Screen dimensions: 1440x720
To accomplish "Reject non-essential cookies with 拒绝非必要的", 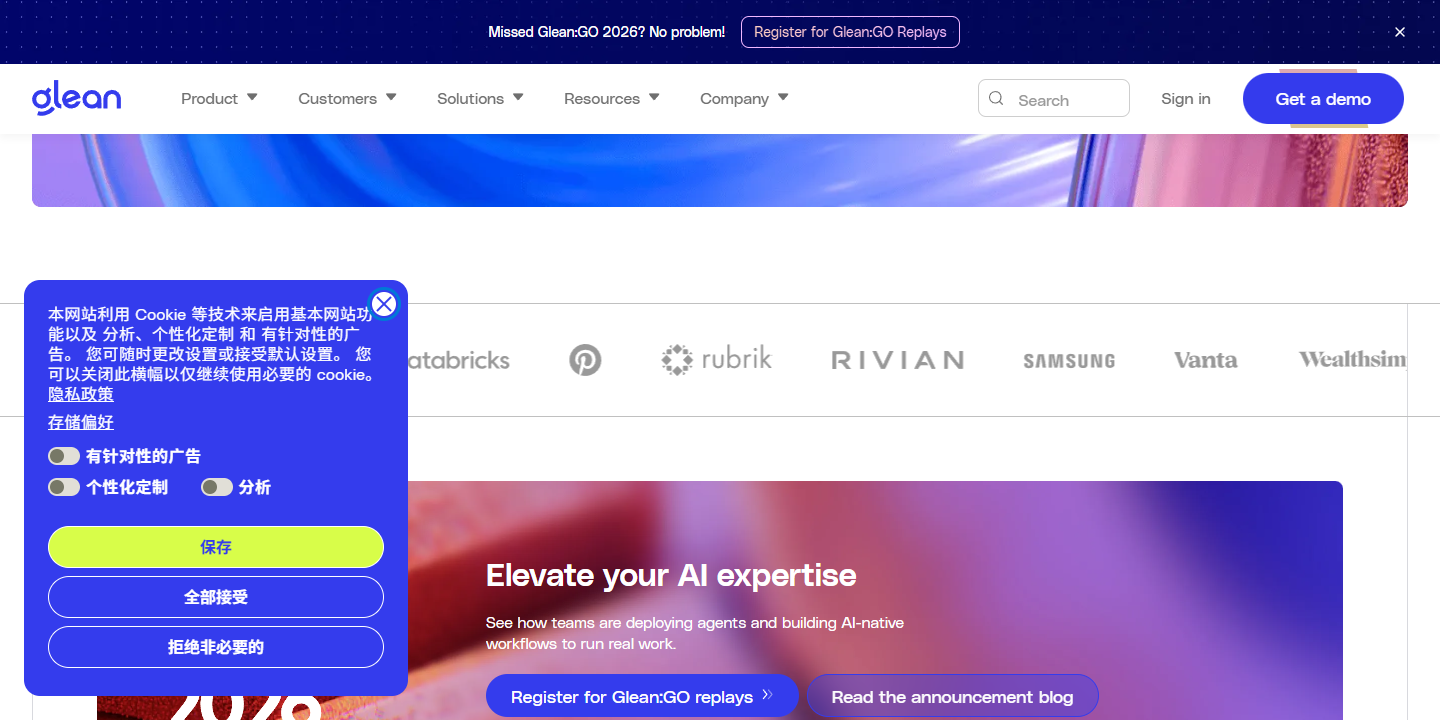I will [216, 647].
